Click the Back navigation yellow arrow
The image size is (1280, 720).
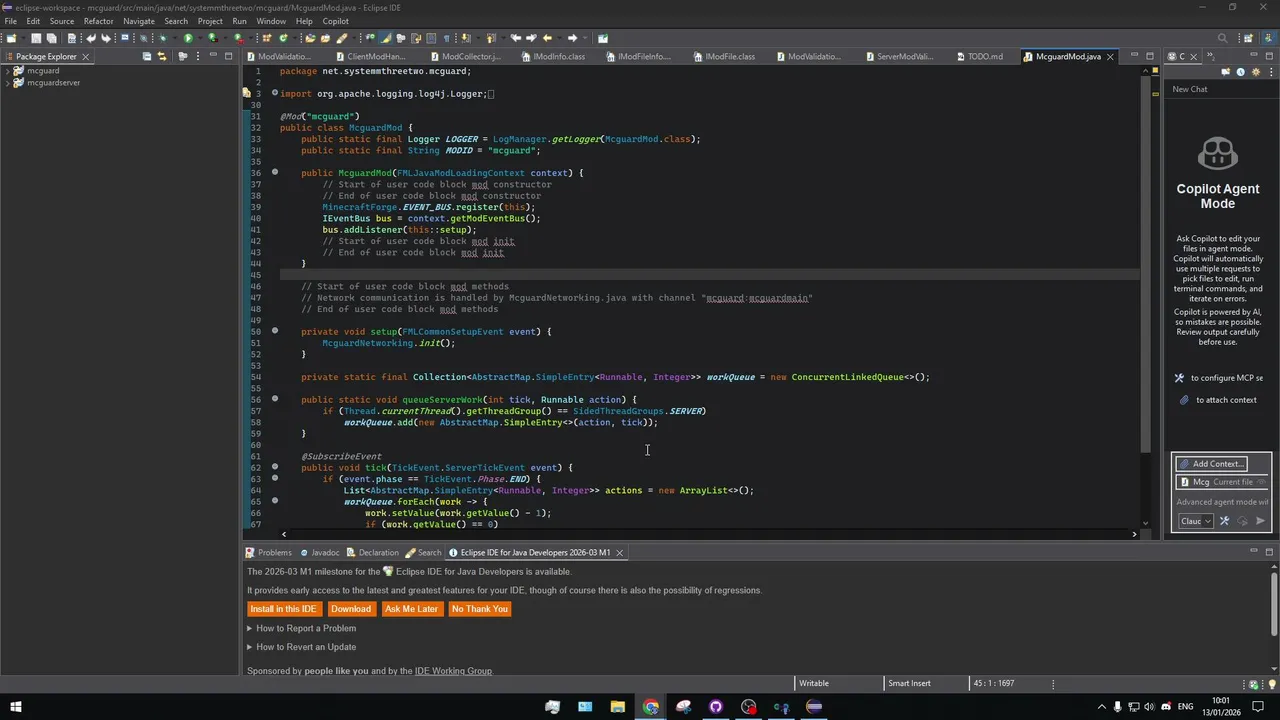point(547,38)
